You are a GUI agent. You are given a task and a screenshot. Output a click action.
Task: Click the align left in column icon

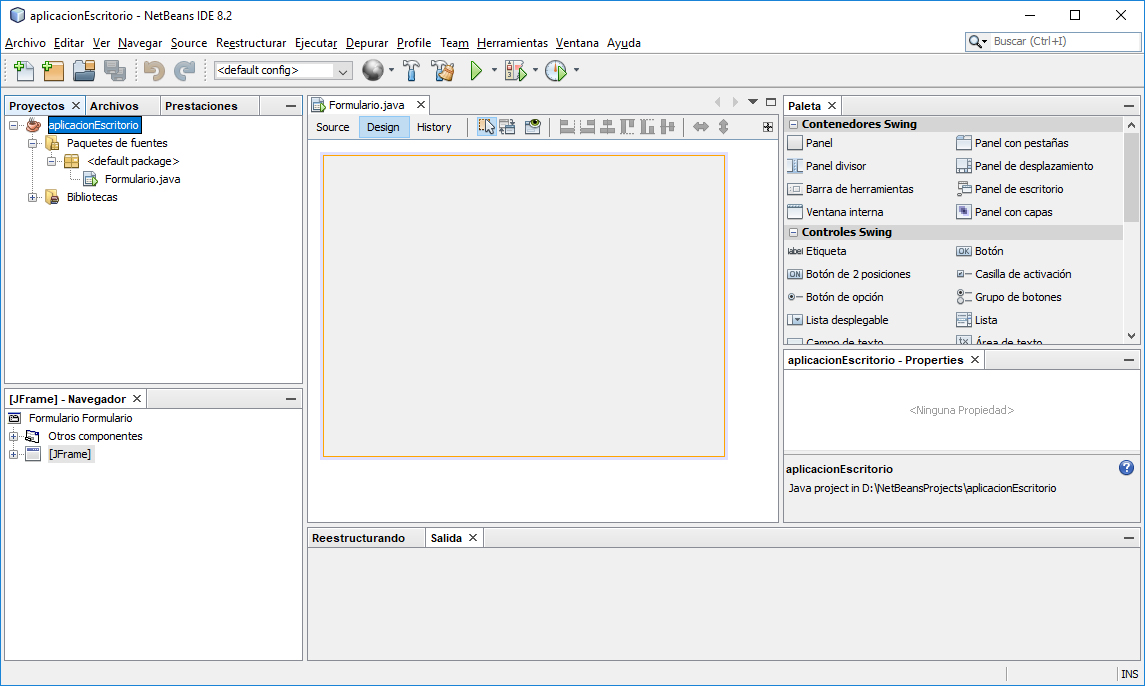pyautogui.click(x=567, y=126)
